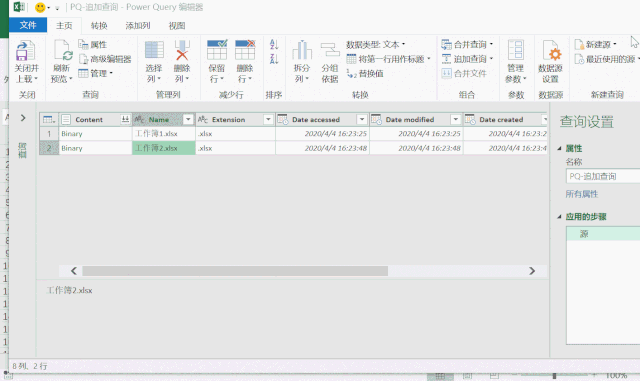
Task: Click the 删除列 remove columns icon
Action: (182, 50)
